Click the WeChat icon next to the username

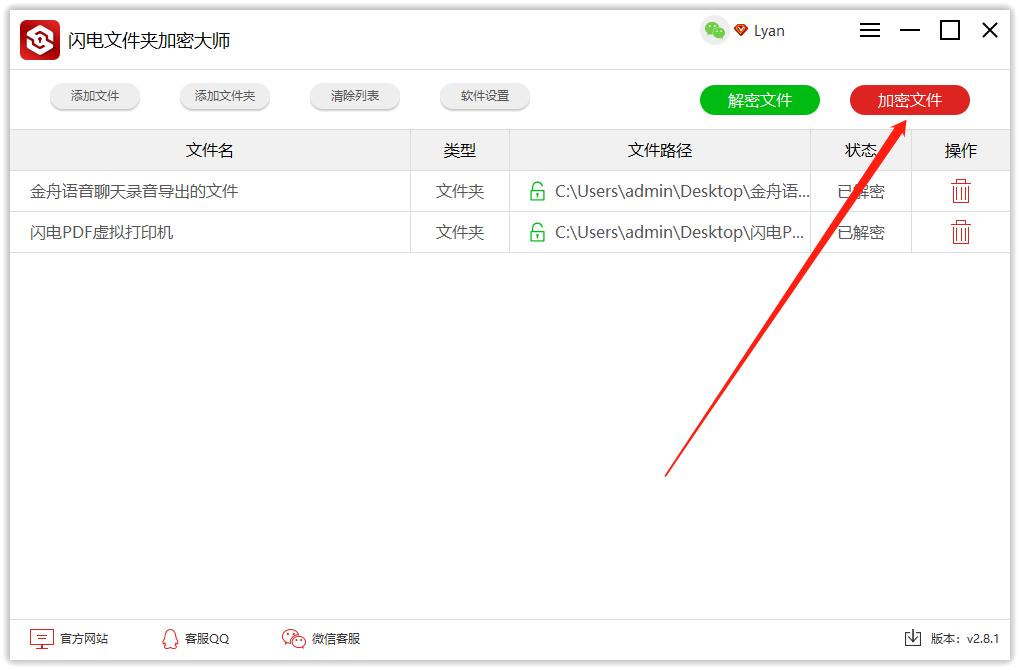coord(714,31)
